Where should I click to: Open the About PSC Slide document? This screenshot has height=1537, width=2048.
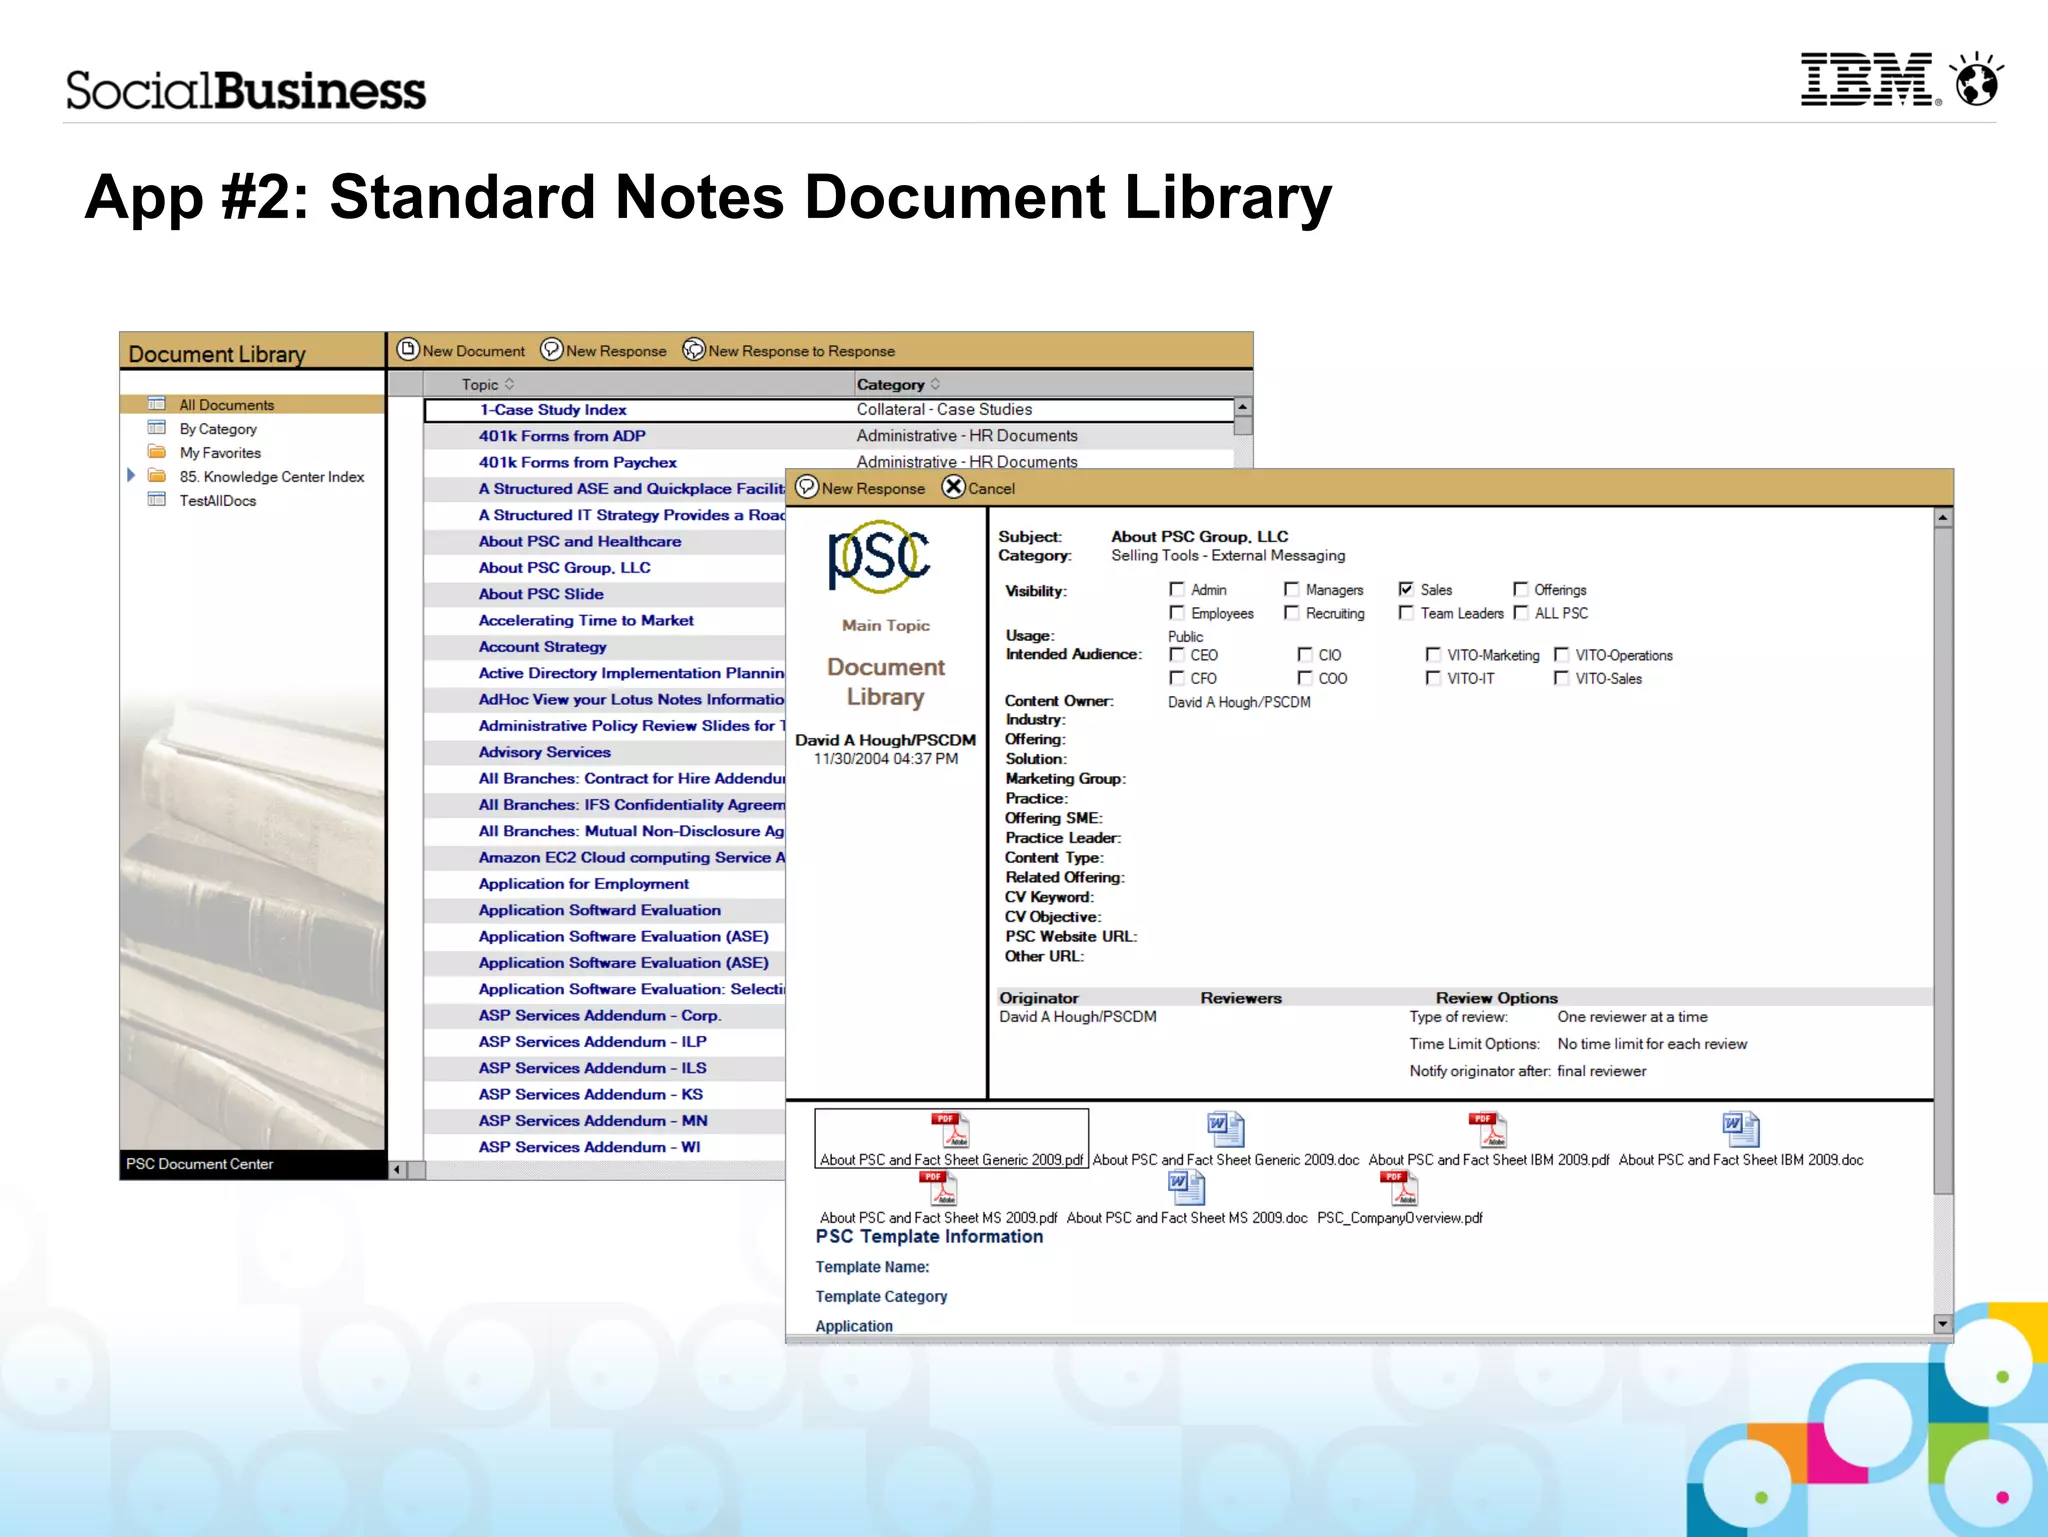(x=540, y=593)
